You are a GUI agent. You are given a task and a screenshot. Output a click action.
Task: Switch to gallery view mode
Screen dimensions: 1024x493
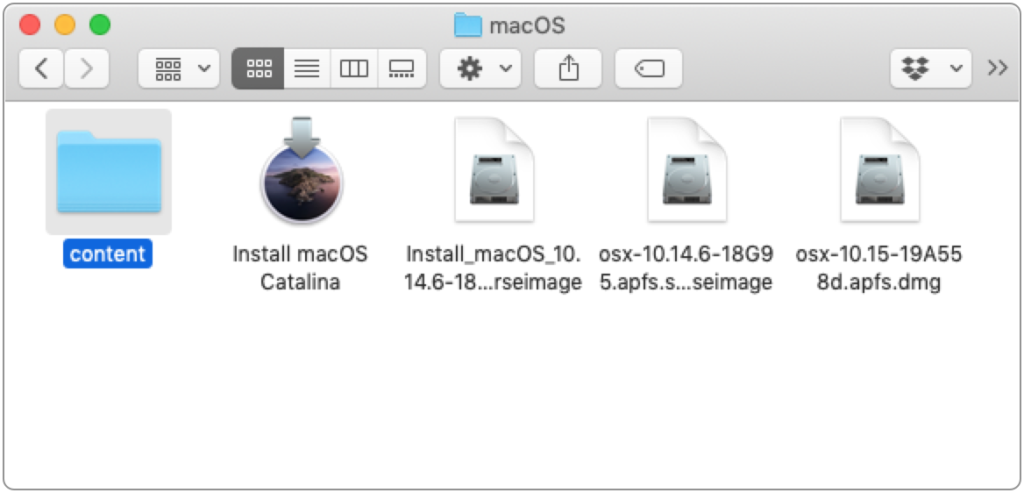coord(402,68)
